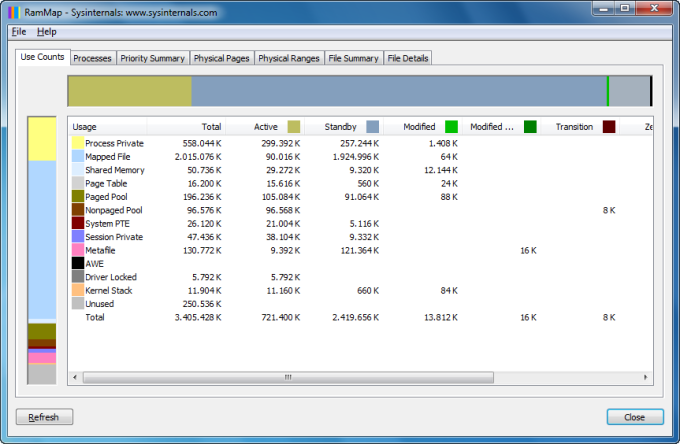Viewport: 680px width, 444px height.
Task: Click the Metafile standby value 121.364 K
Action: (x=360, y=250)
